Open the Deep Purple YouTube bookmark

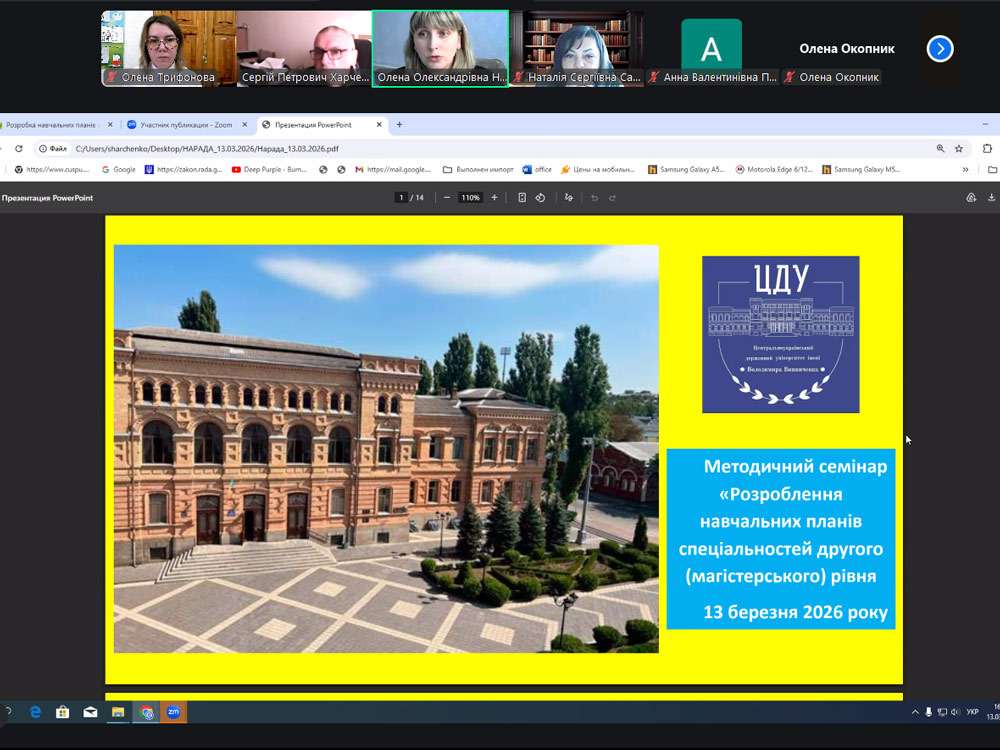coord(269,170)
